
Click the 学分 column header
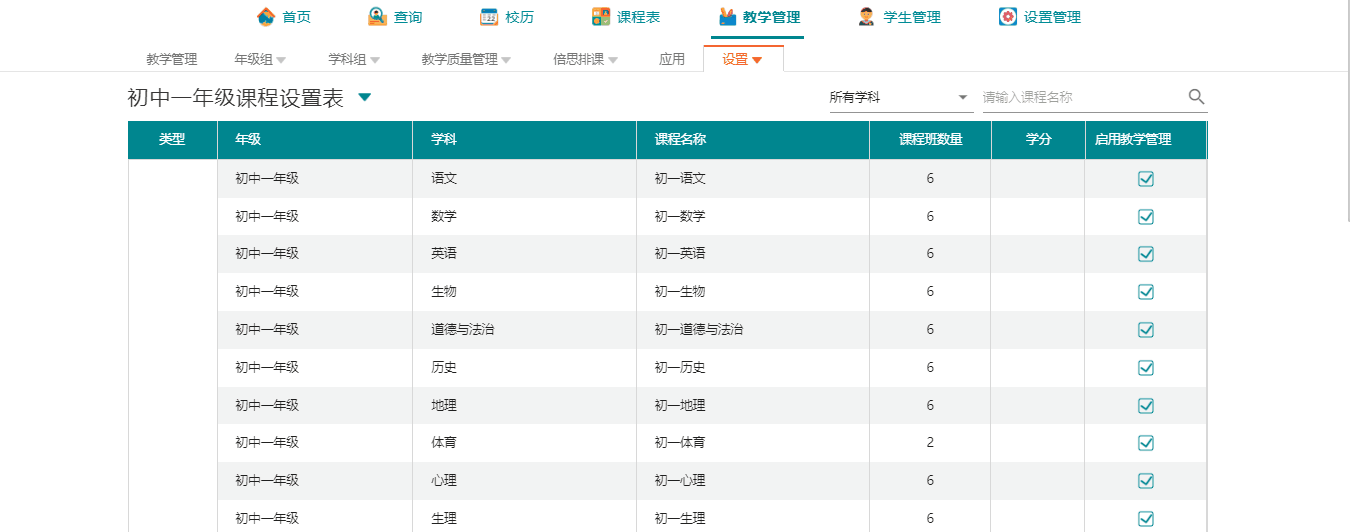click(1038, 140)
